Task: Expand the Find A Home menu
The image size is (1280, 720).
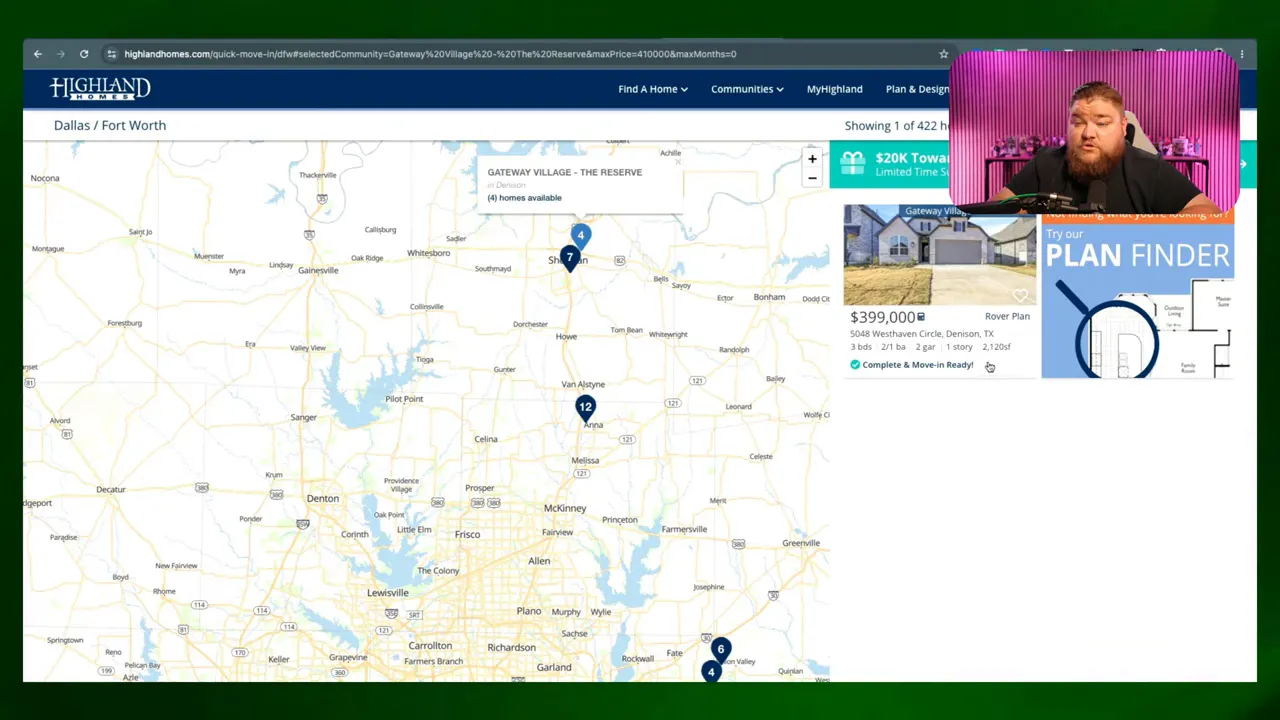Action: pyautogui.click(x=653, y=89)
